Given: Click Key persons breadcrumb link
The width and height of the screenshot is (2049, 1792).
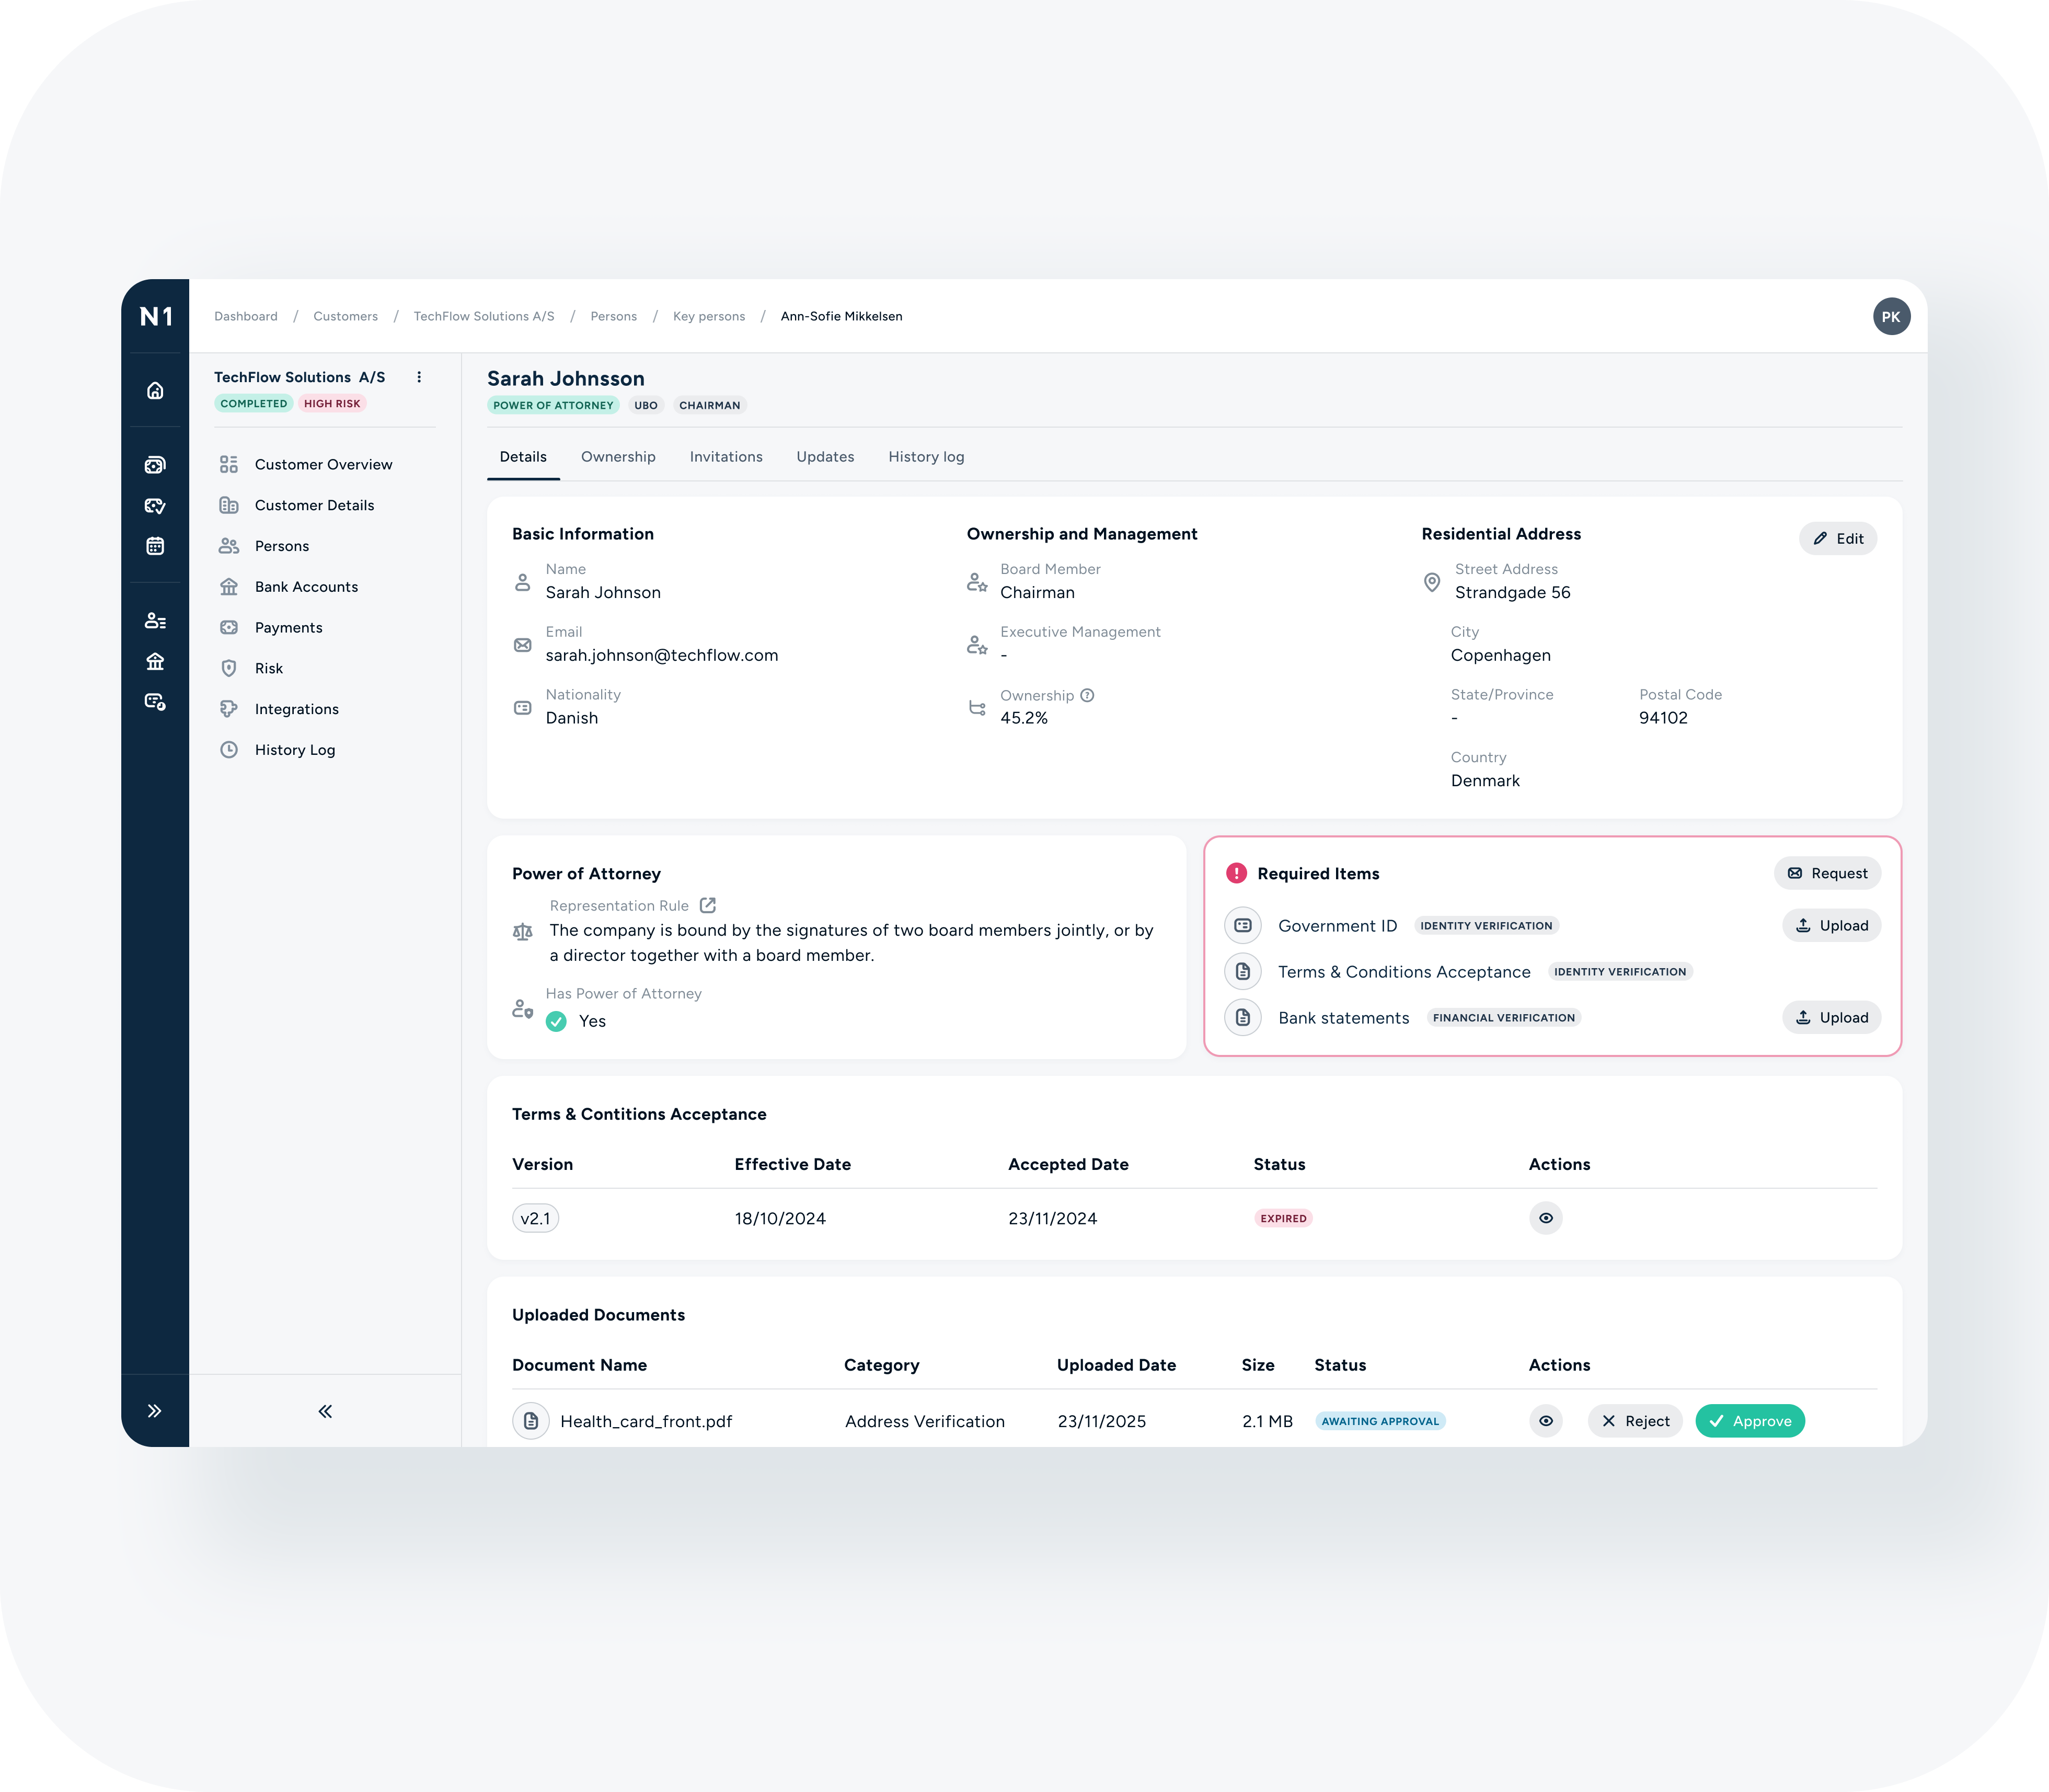Looking at the screenshot, I should [708, 316].
